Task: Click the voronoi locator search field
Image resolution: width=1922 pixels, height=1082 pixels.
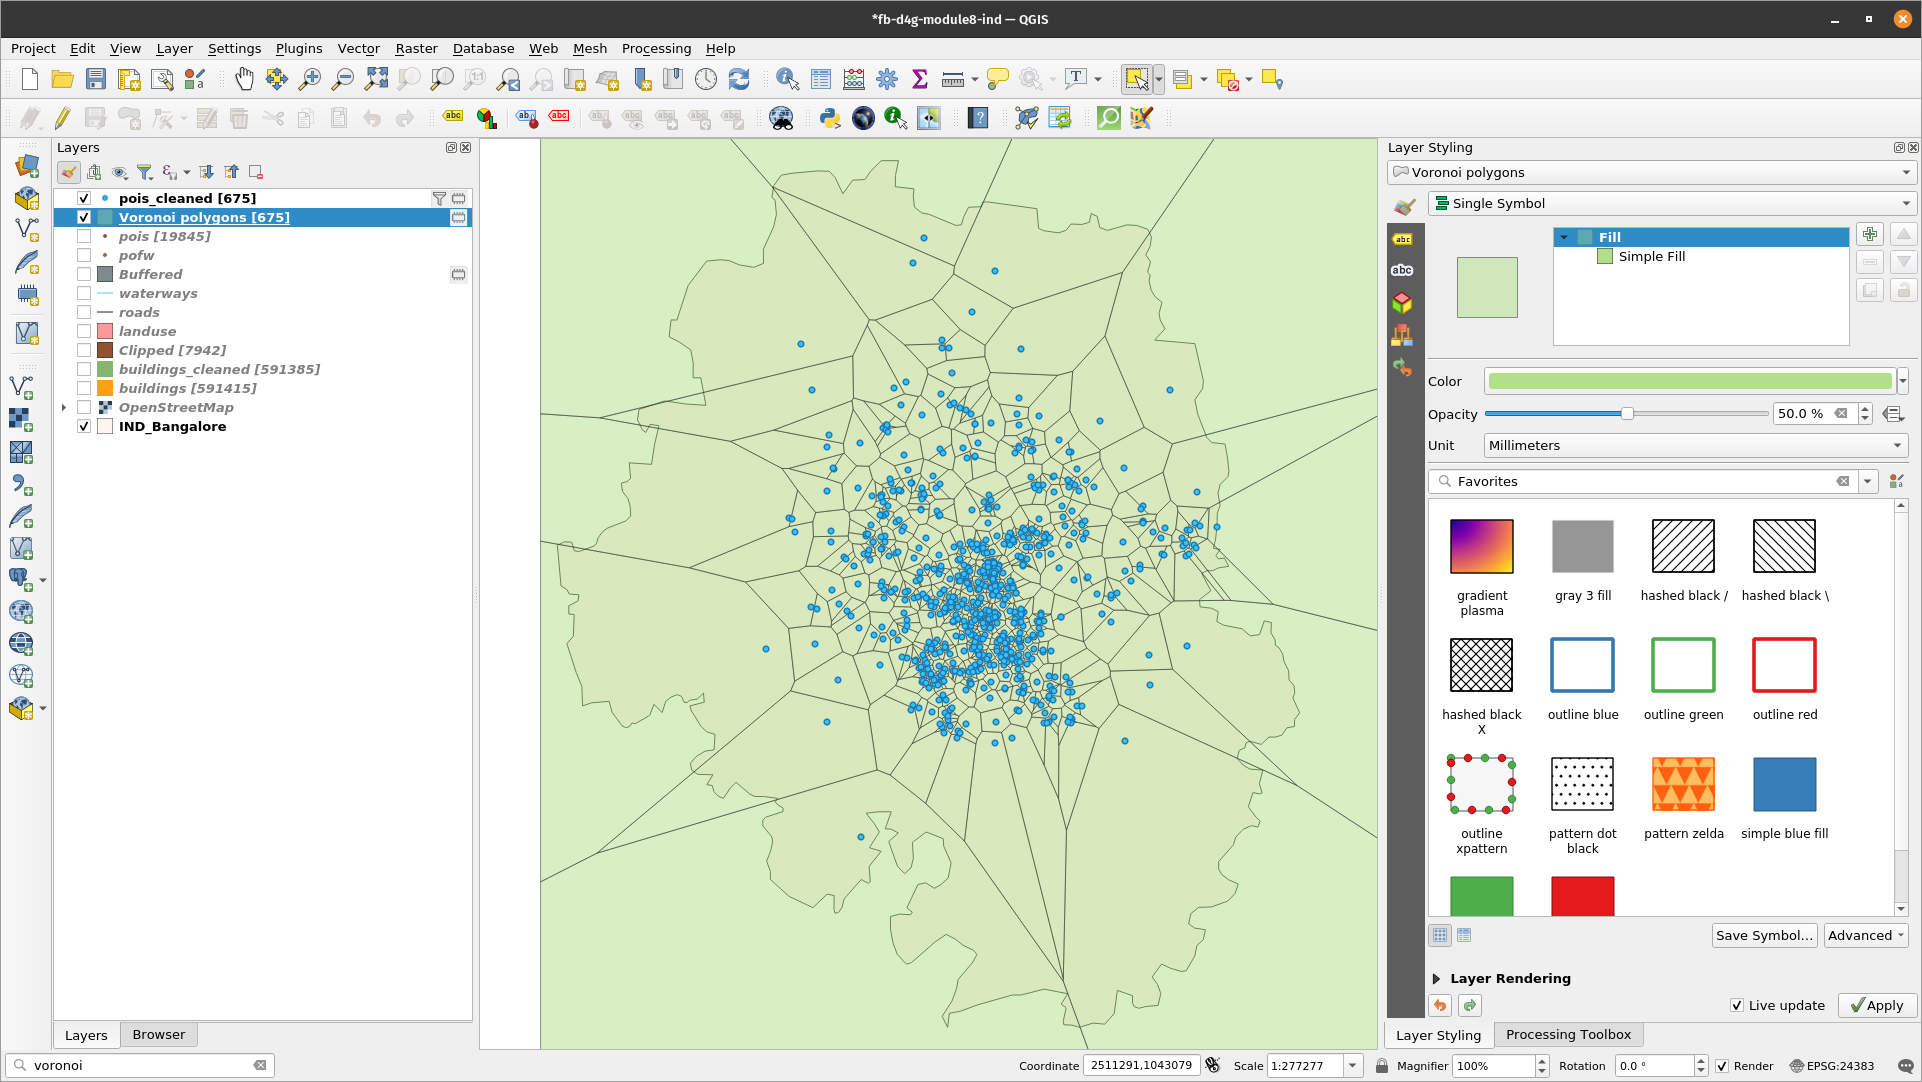Action: coord(140,1066)
